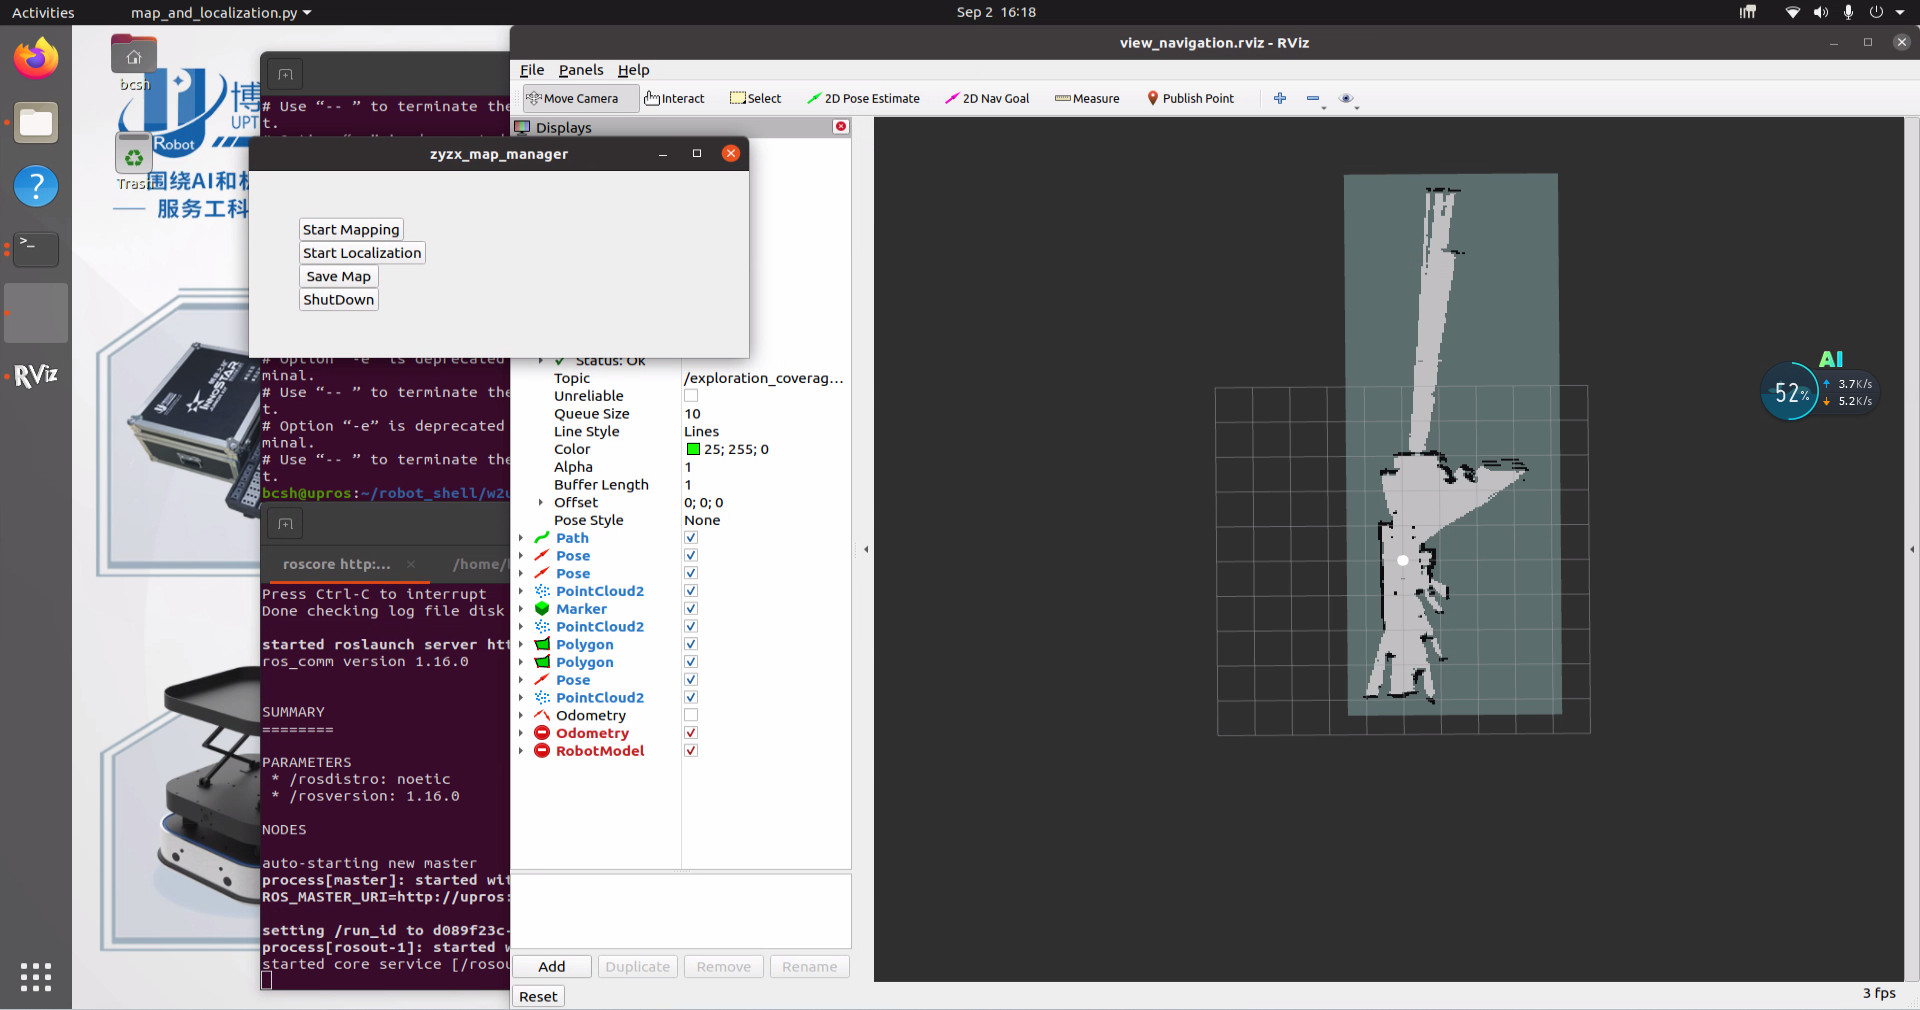Image resolution: width=1920 pixels, height=1010 pixels.
Task: Click the Start Mapping button
Action: pyautogui.click(x=351, y=230)
